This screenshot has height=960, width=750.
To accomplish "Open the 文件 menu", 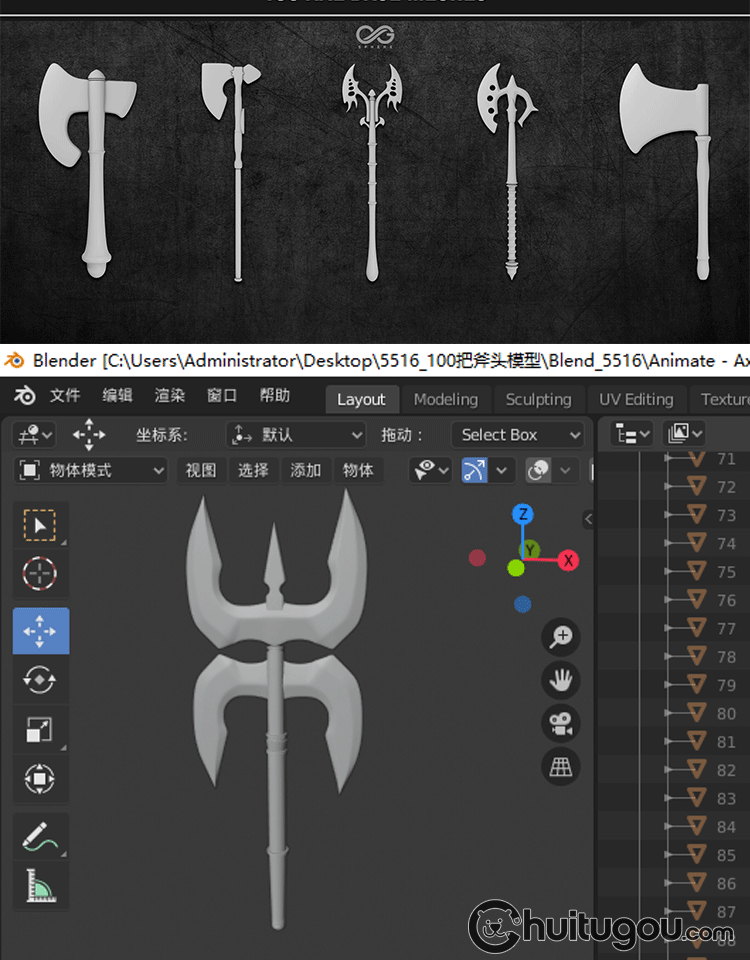I will pos(65,395).
